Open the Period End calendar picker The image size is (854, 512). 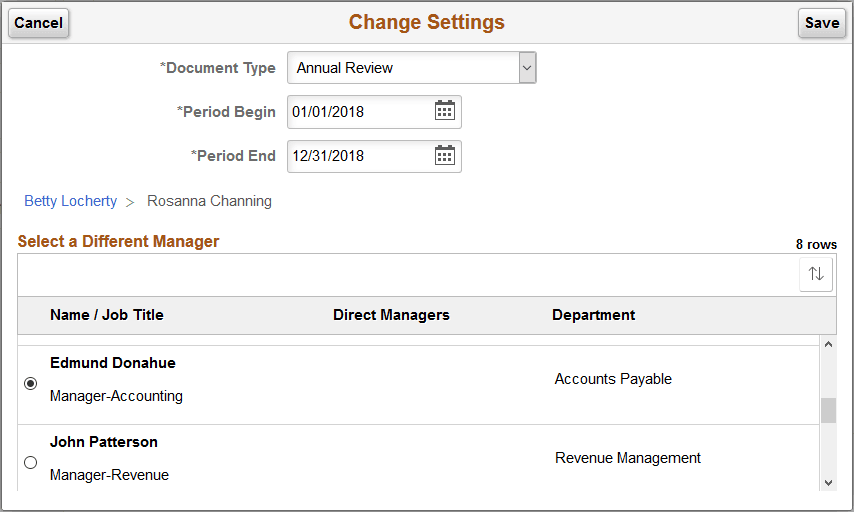click(x=445, y=155)
